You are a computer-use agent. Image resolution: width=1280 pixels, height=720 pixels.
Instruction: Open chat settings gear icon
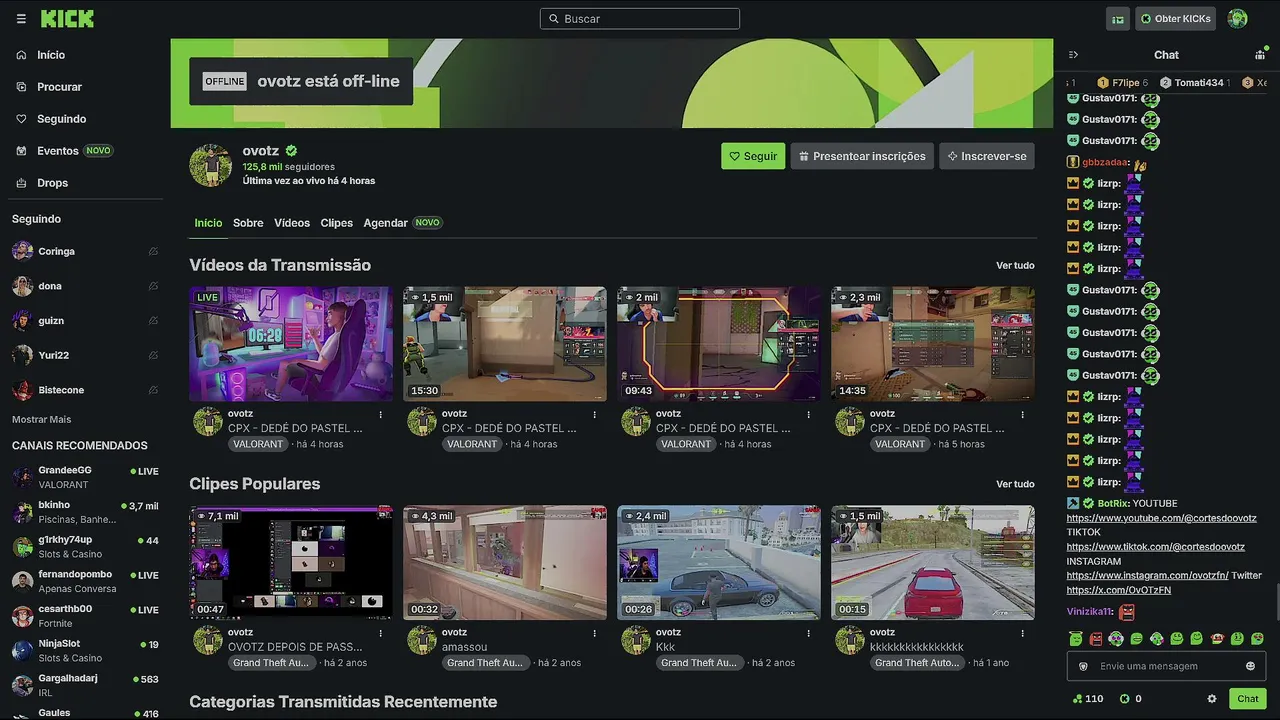(1212, 699)
